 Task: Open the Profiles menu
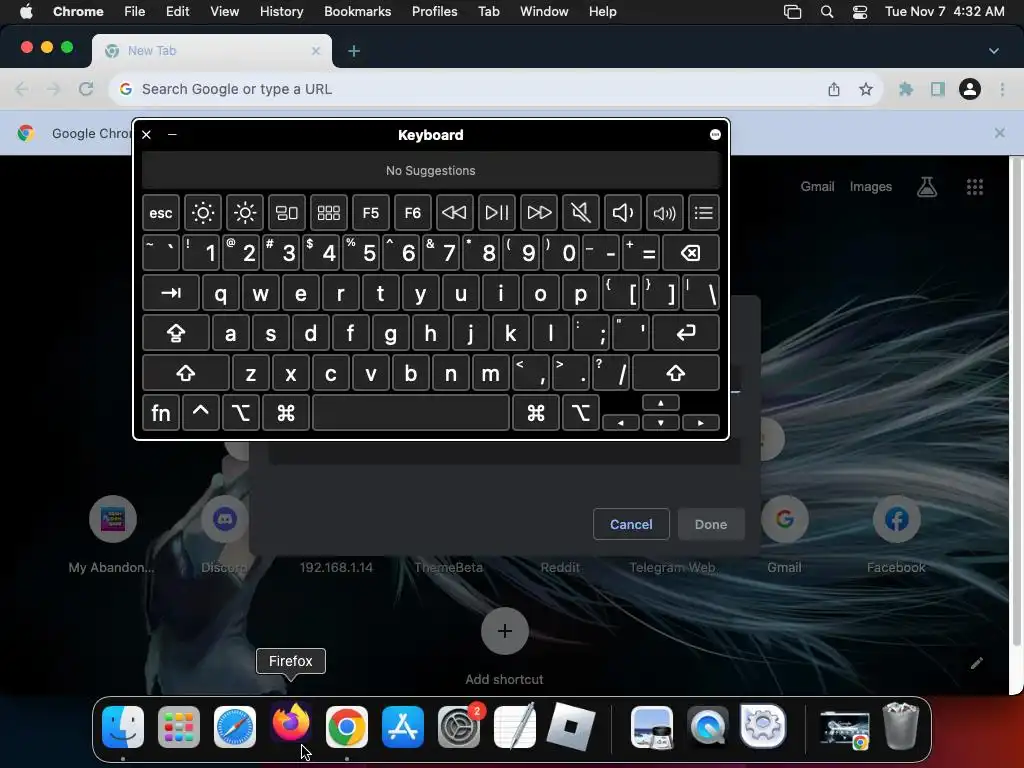(434, 12)
